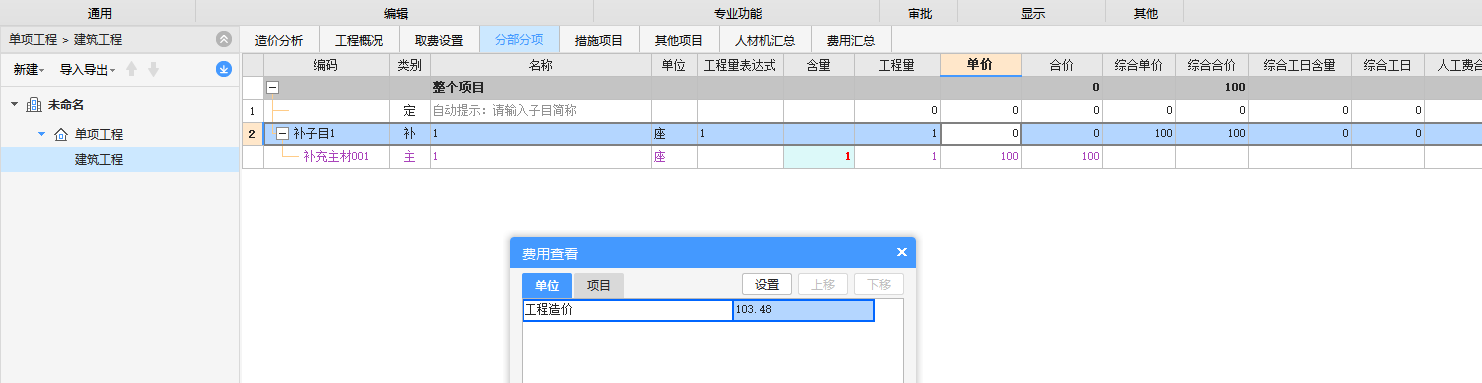This screenshot has width=1482, height=383.
Task: Open the 新建 dropdown
Action: tap(29, 70)
